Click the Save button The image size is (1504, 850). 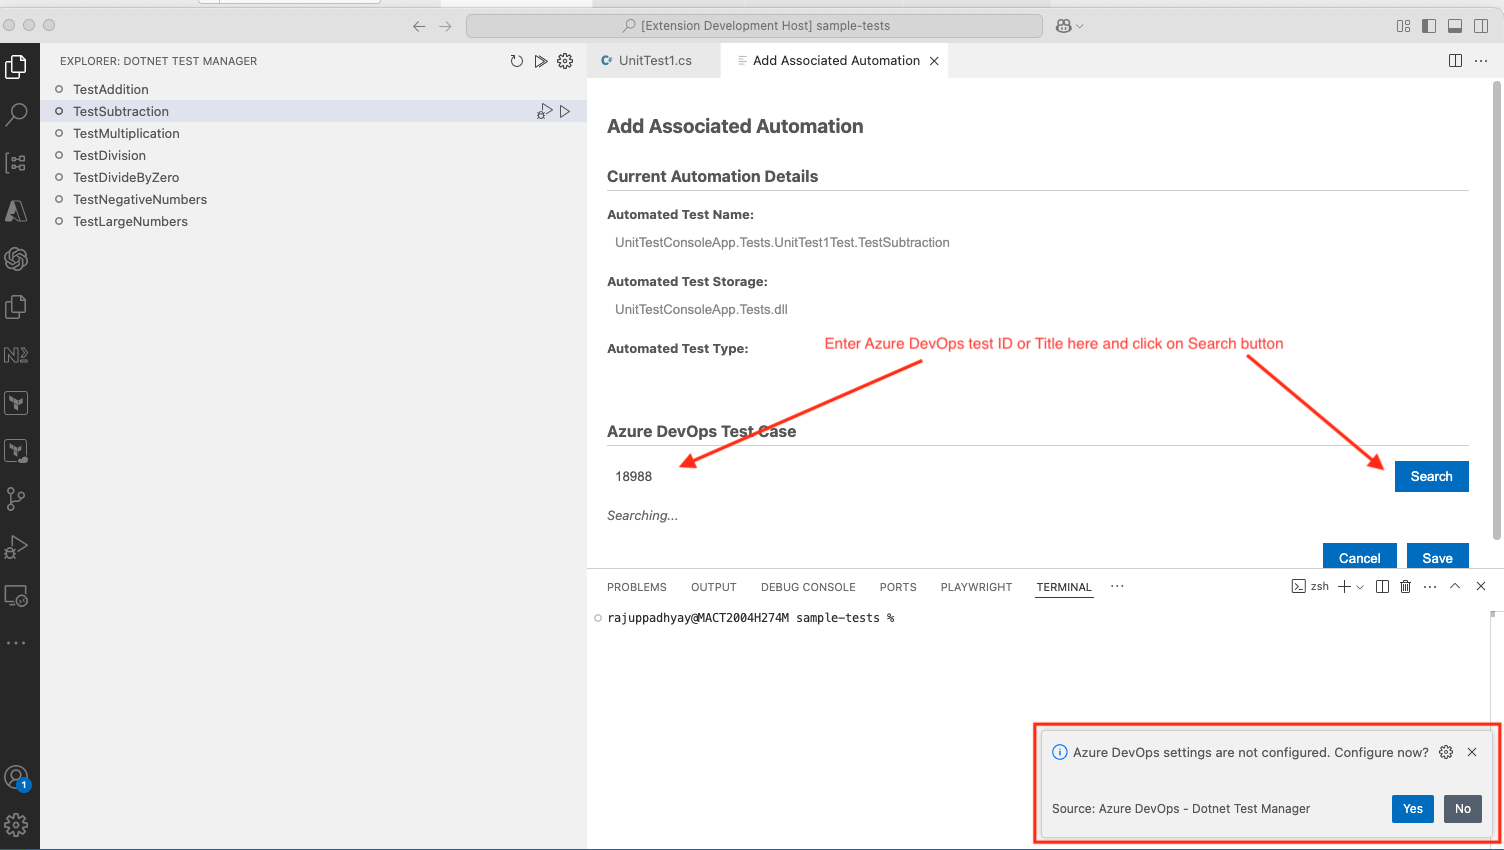tap(1437, 557)
